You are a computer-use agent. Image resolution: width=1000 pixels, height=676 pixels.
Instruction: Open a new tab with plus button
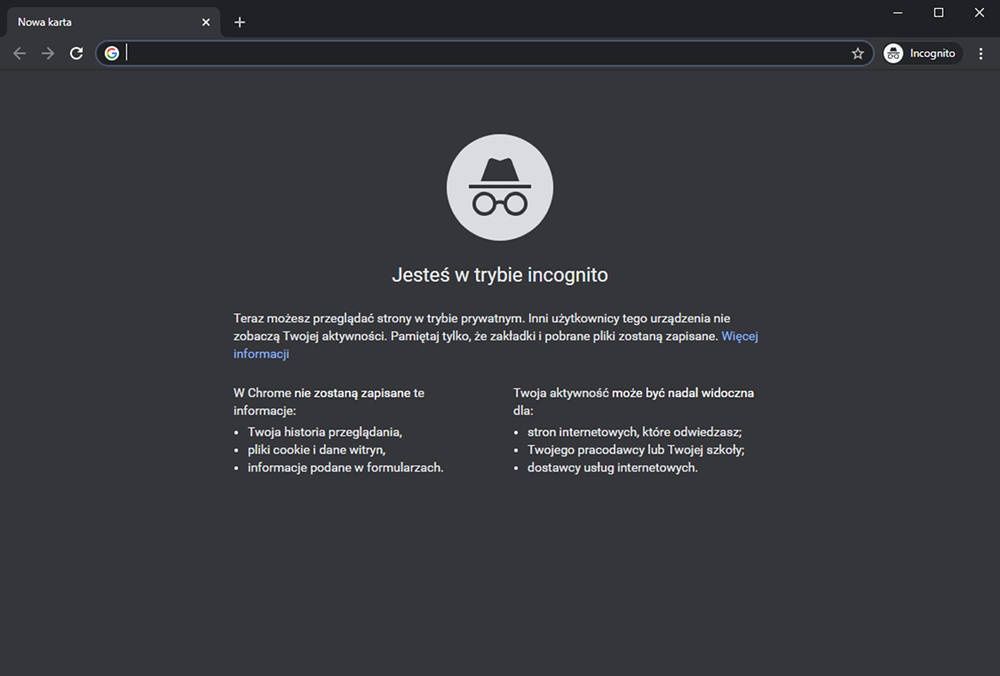click(240, 22)
